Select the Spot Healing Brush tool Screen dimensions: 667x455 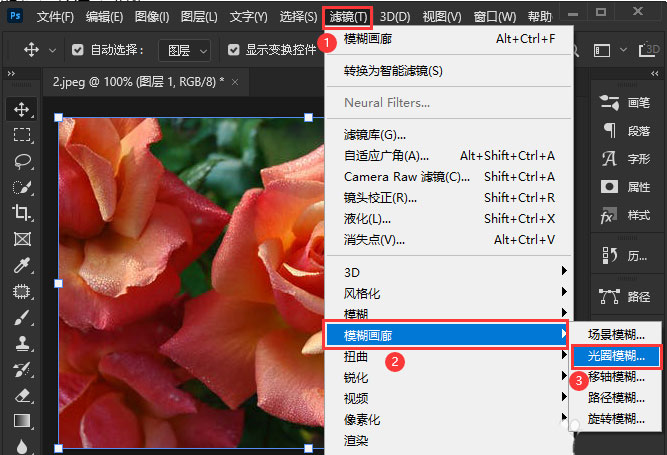(22, 291)
